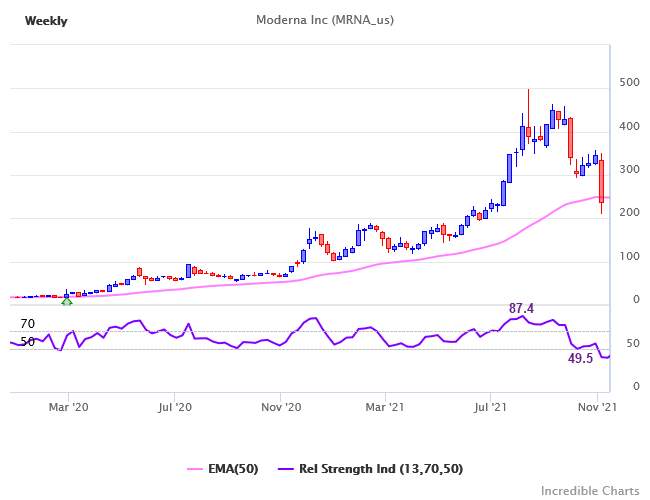This screenshot has height=500, width=650.
Task: Click the 300 price axis label
Action: [629, 170]
